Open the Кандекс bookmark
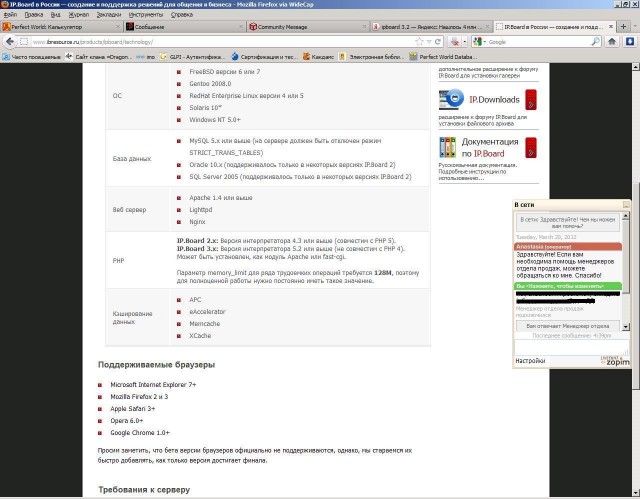The height and width of the screenshot is (499, 640). tap(318, 57)
